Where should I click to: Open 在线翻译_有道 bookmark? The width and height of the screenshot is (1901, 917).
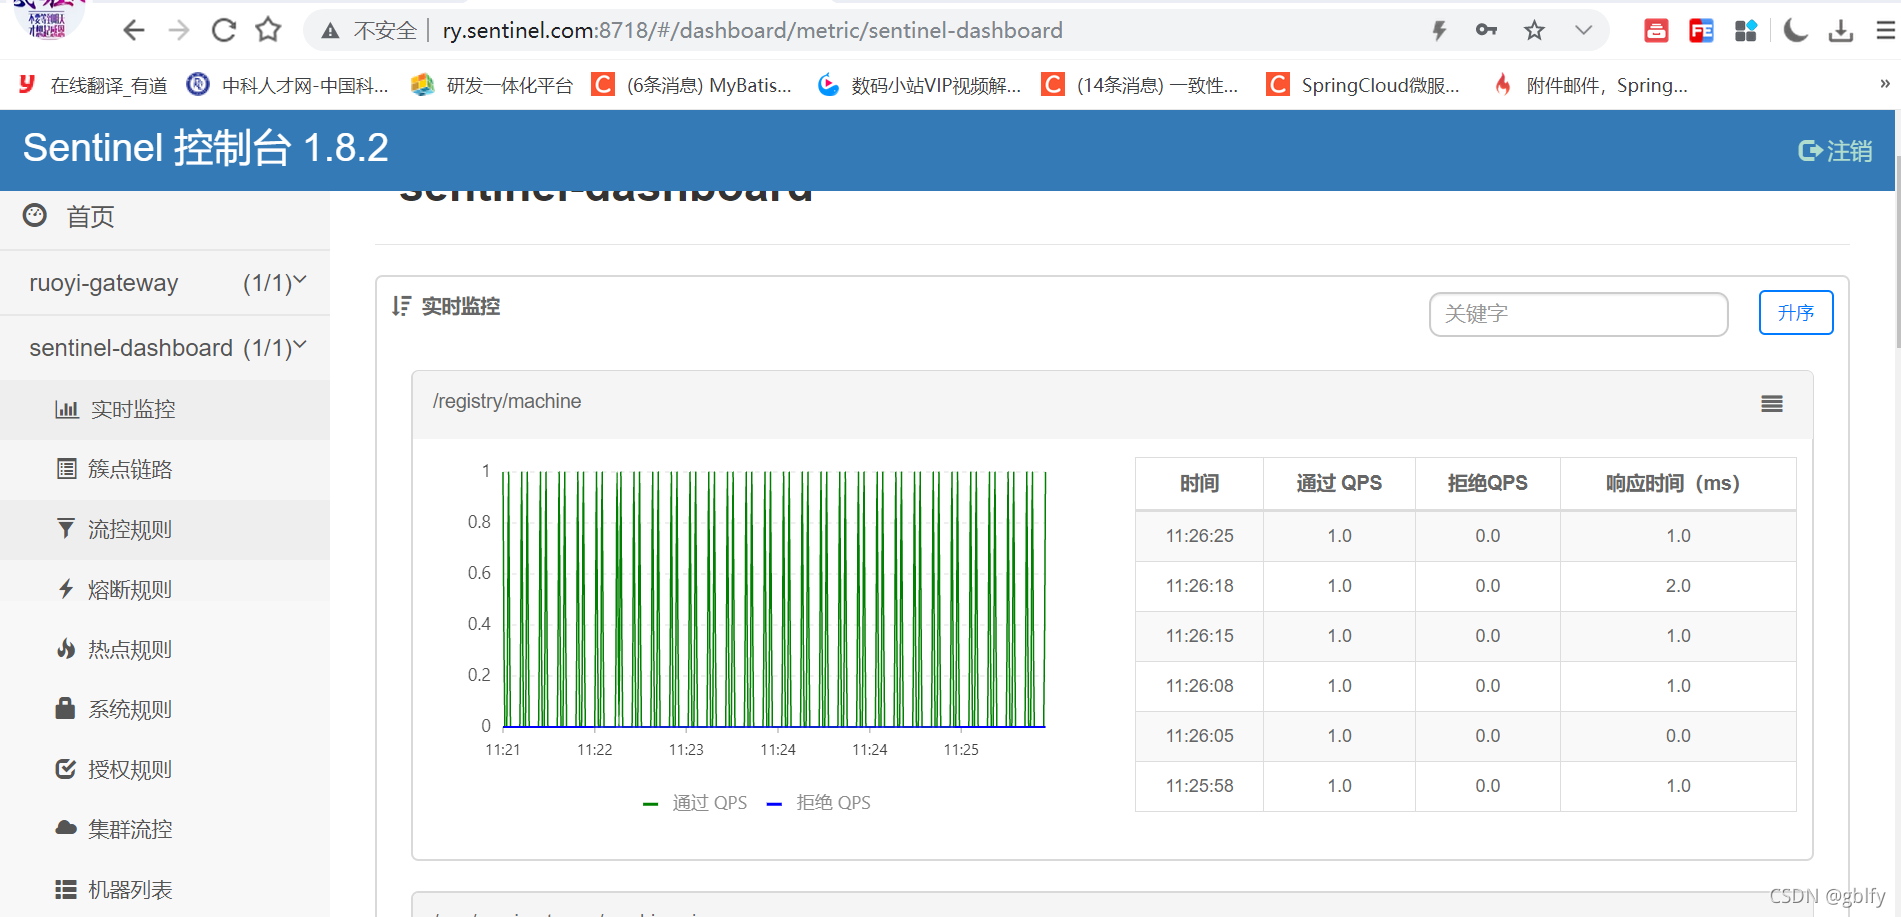[93, 85]
